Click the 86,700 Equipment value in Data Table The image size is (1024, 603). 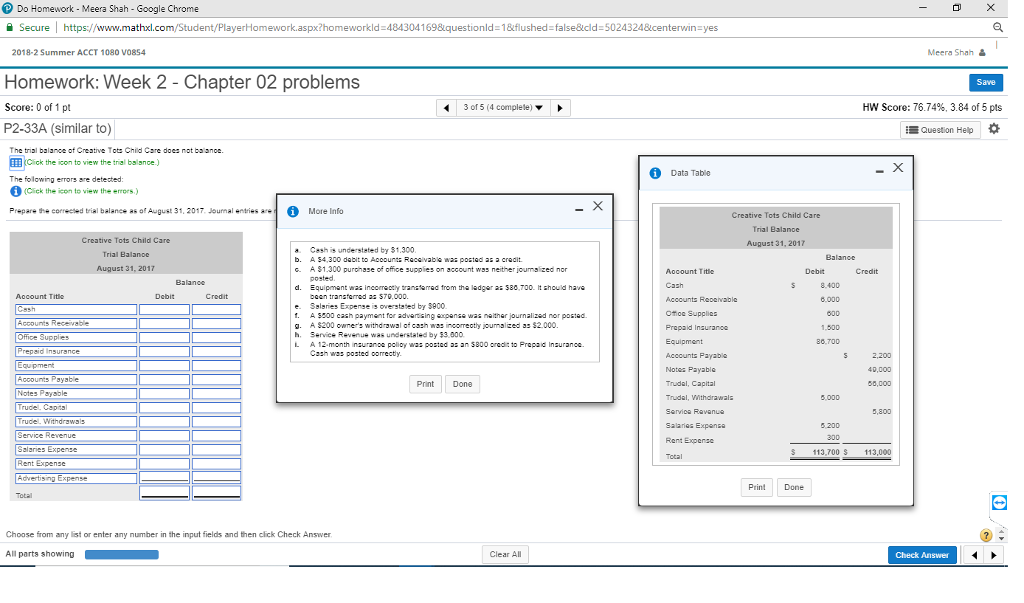coord(830,342)
